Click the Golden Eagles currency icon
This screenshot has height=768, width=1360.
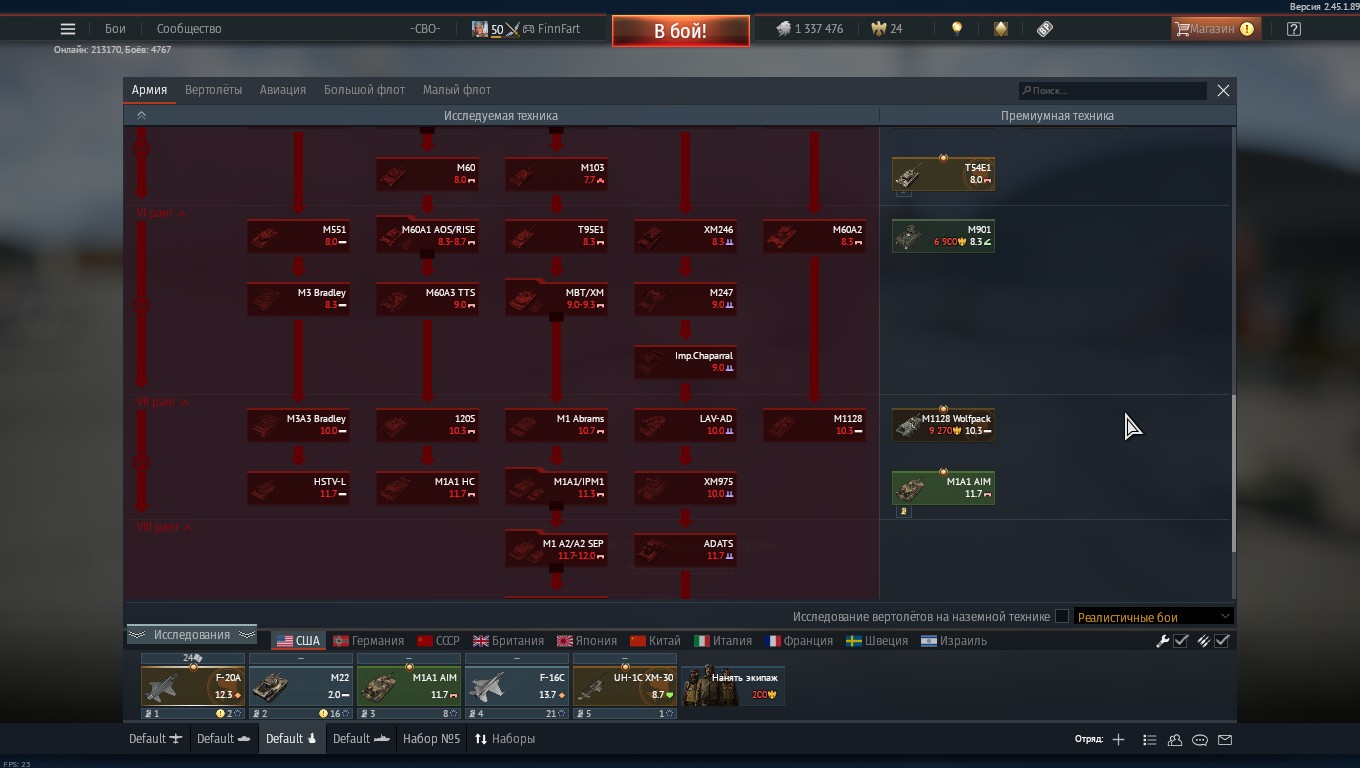(x=878, y=29)
